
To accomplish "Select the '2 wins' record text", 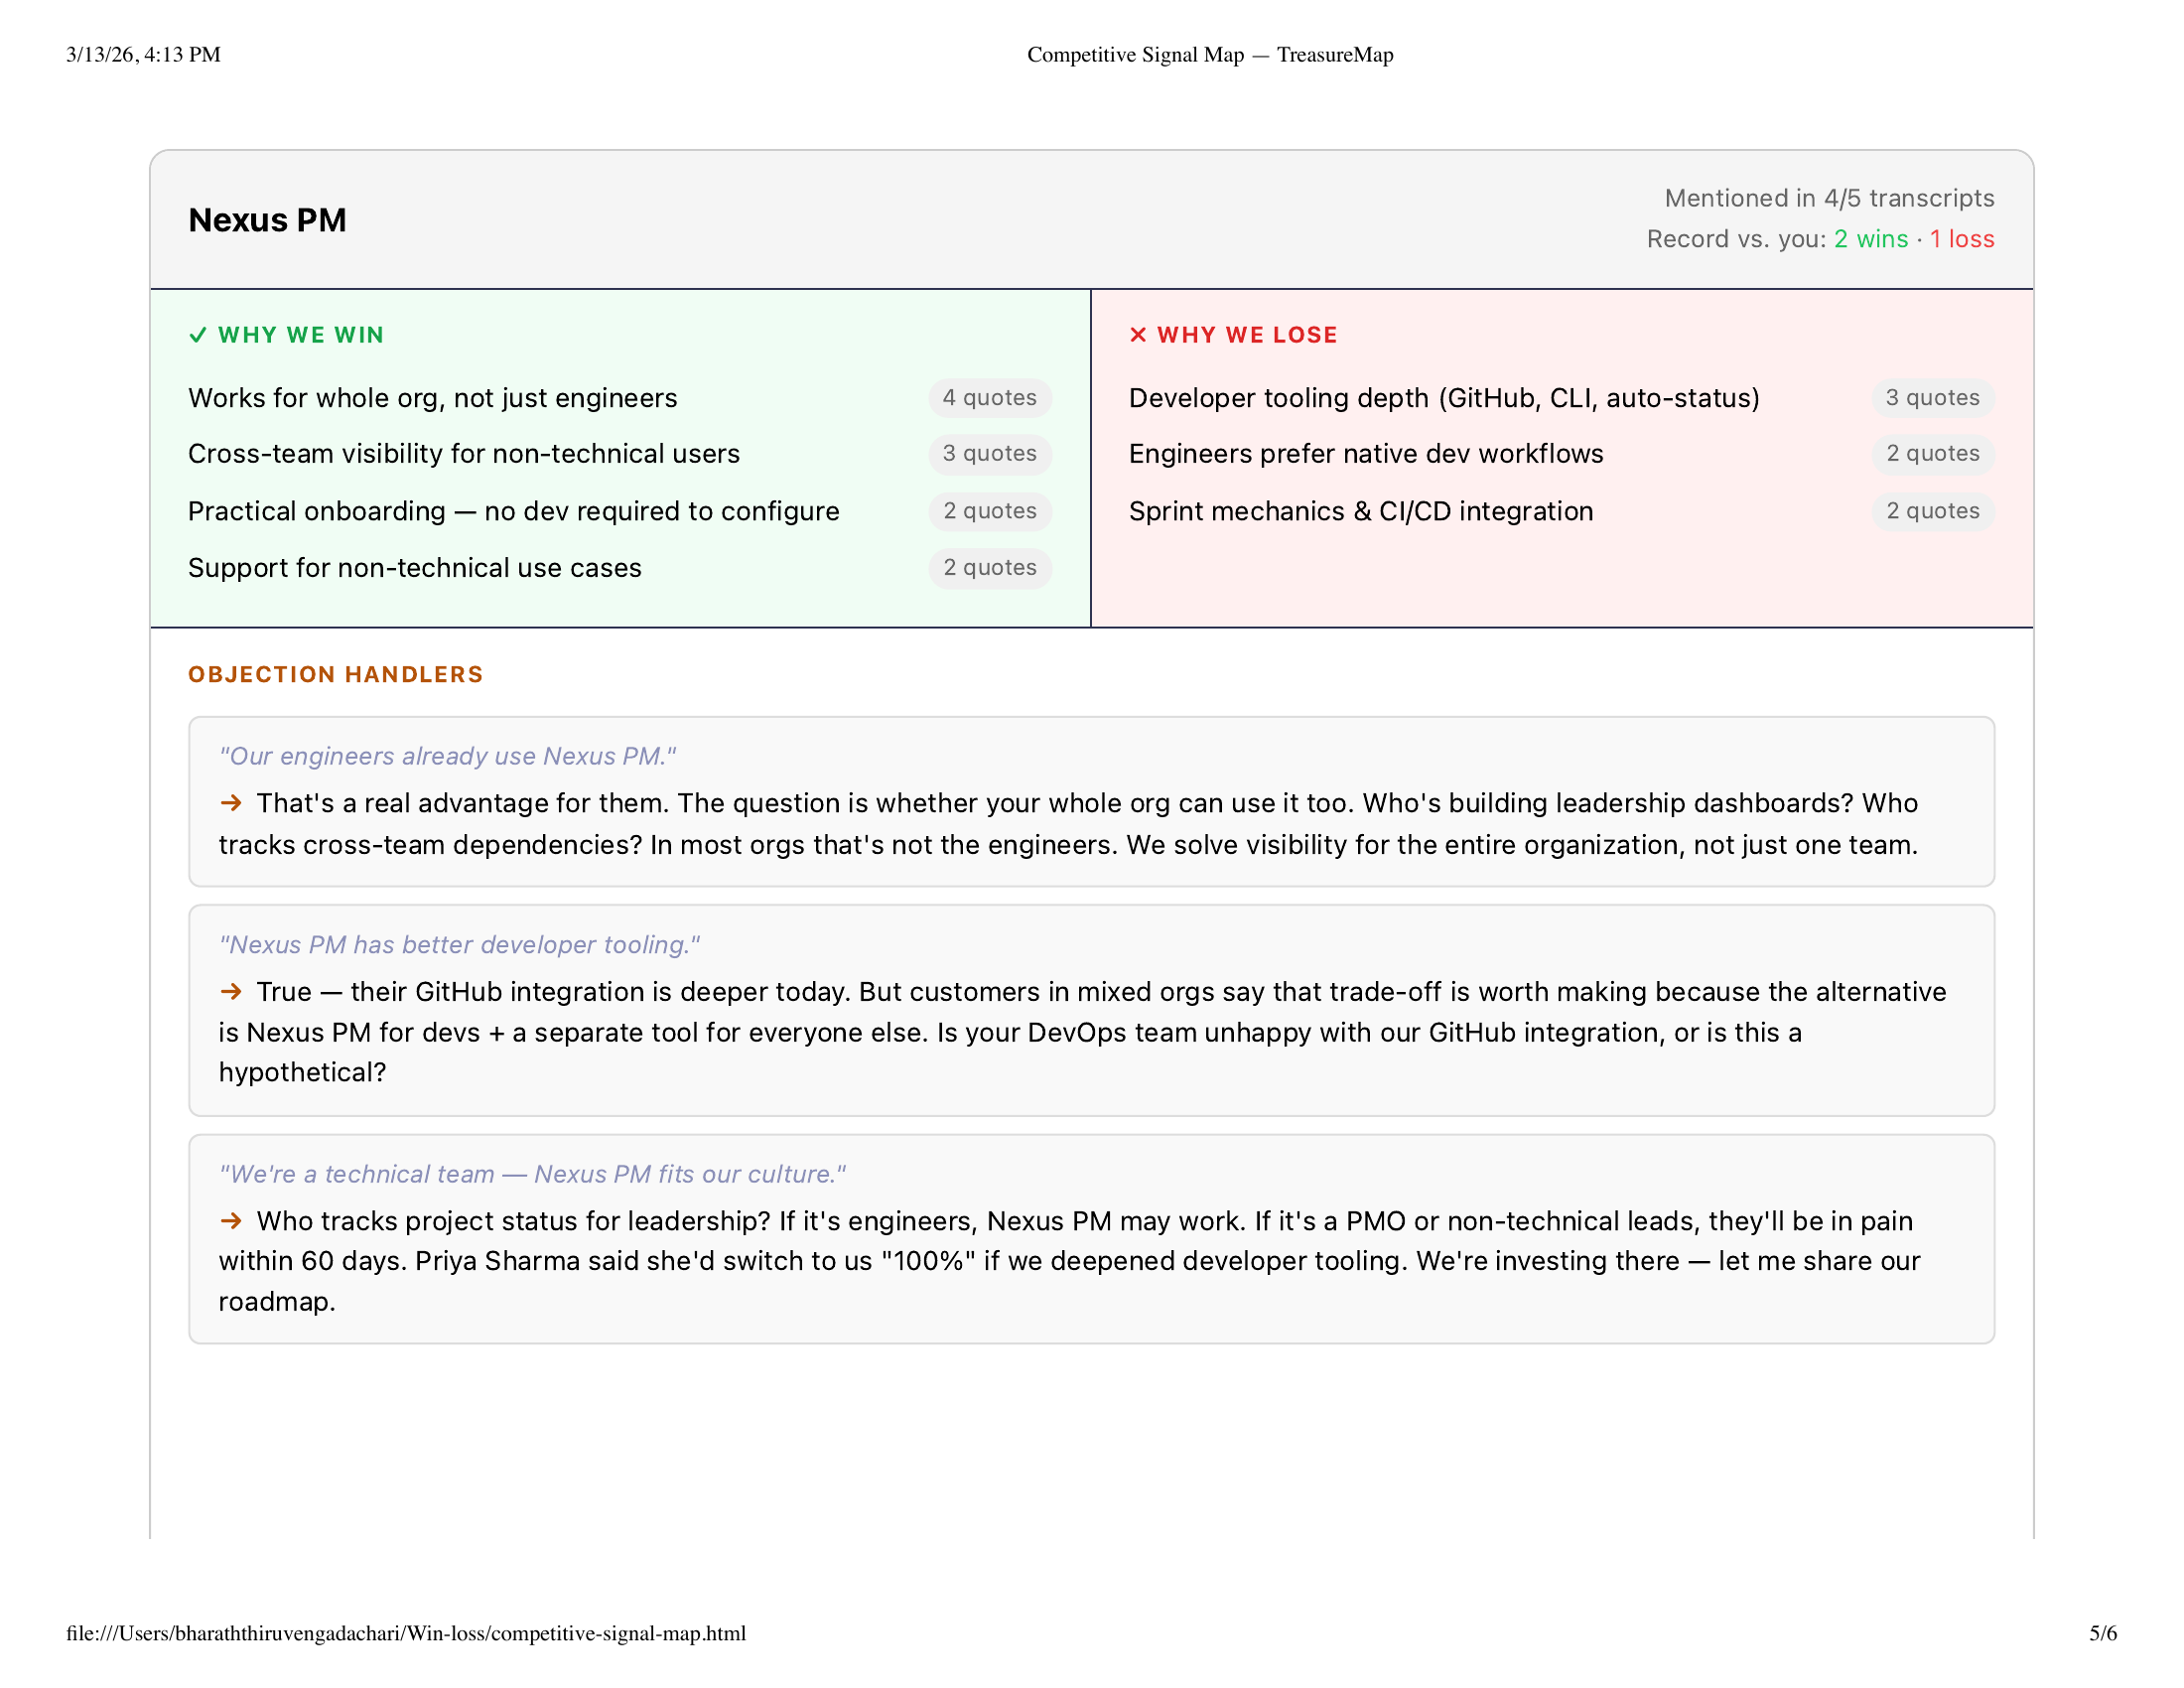I will click(x=1871, y=239).
